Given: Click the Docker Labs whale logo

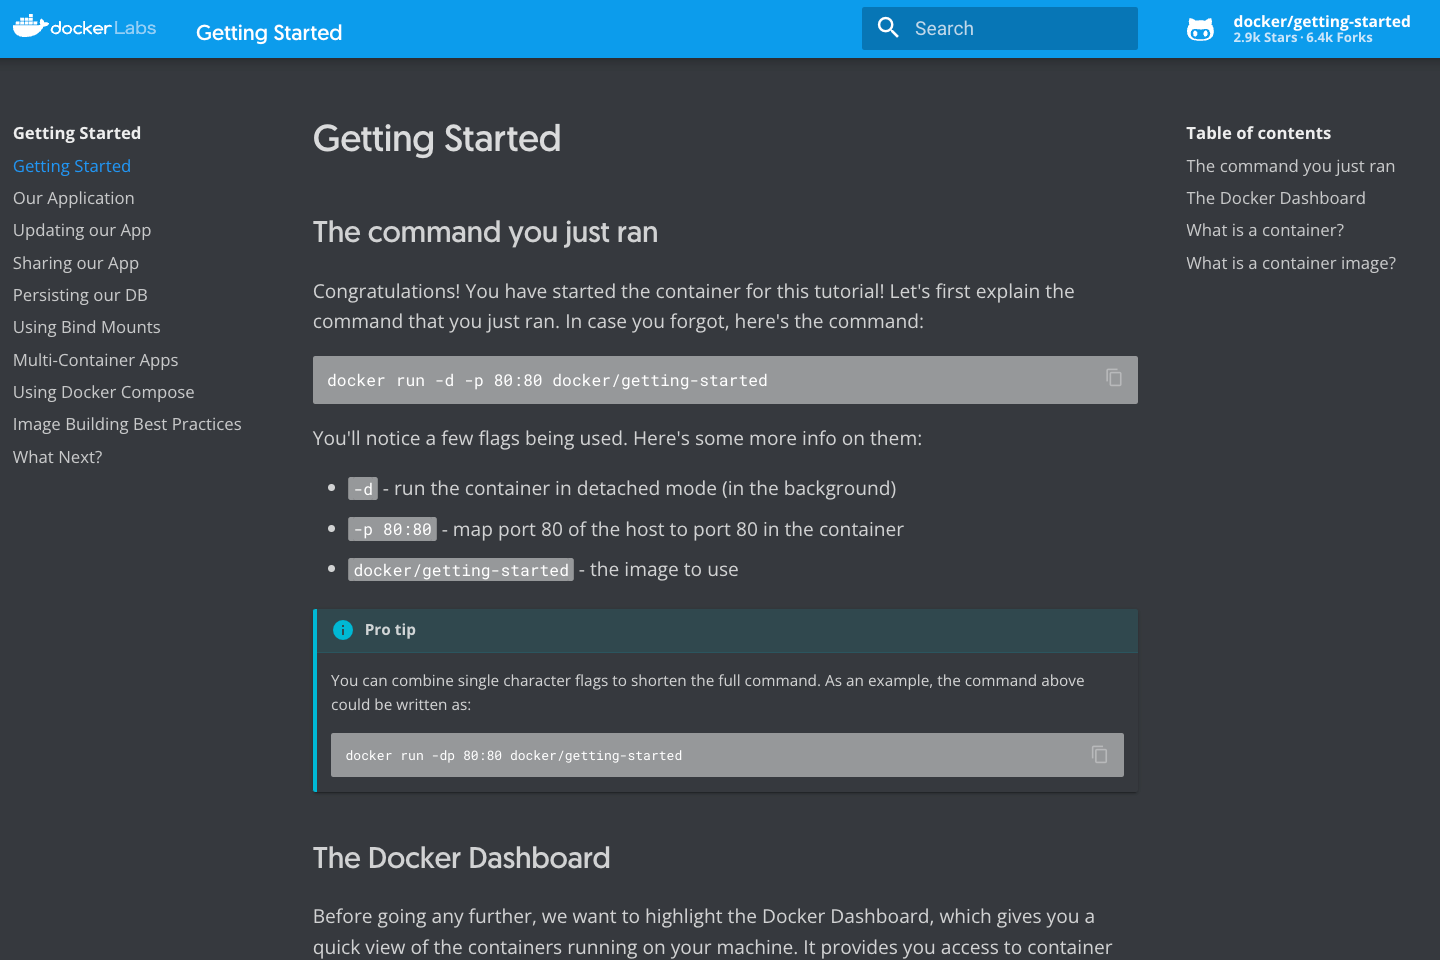Looking at the screenshot, I should point(85,27).
